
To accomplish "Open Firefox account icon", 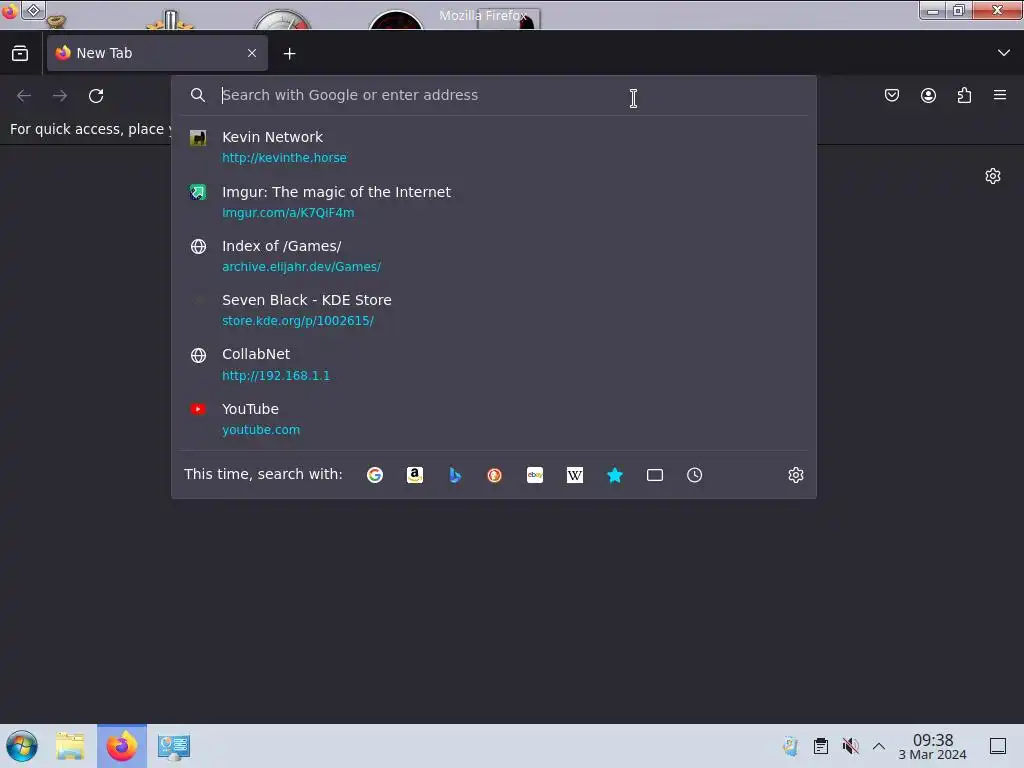I will point(928,95).
